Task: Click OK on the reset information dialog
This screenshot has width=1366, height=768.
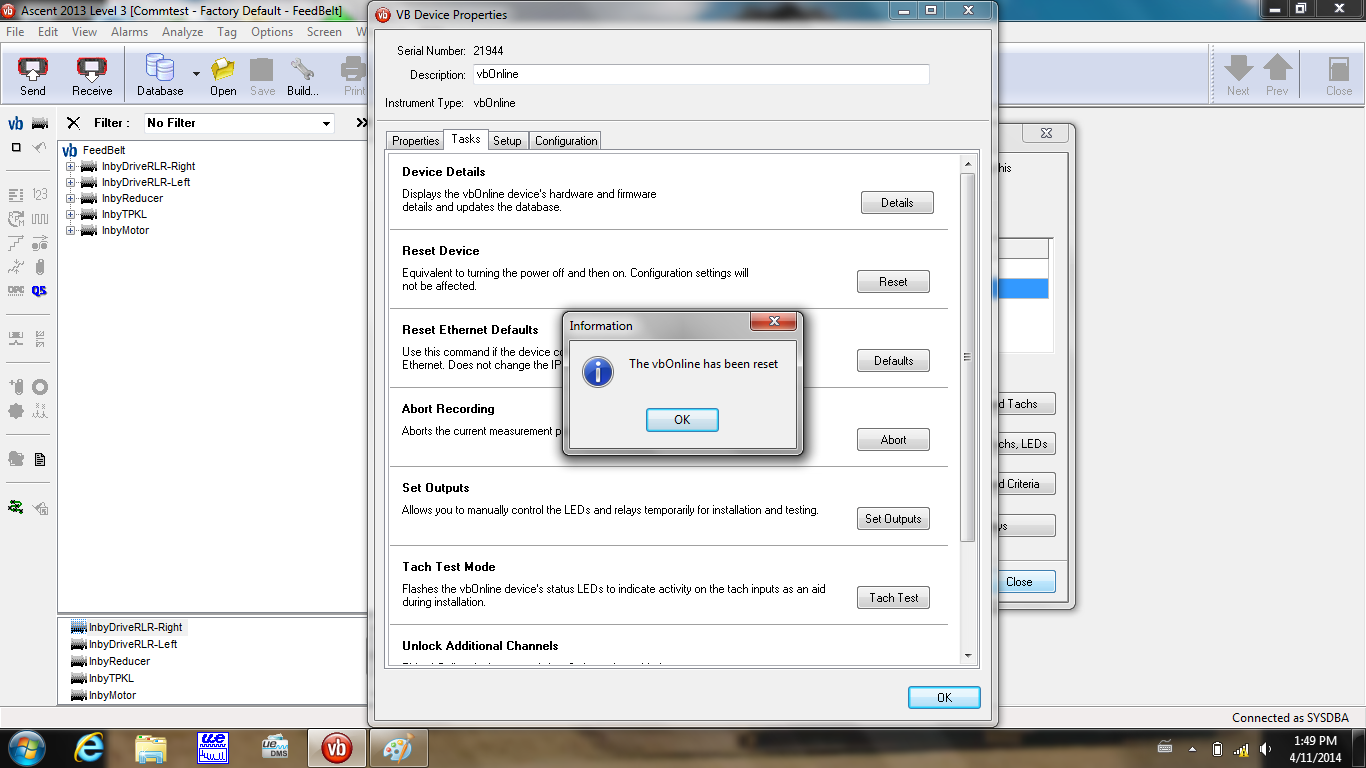Action: pos(682,419)
